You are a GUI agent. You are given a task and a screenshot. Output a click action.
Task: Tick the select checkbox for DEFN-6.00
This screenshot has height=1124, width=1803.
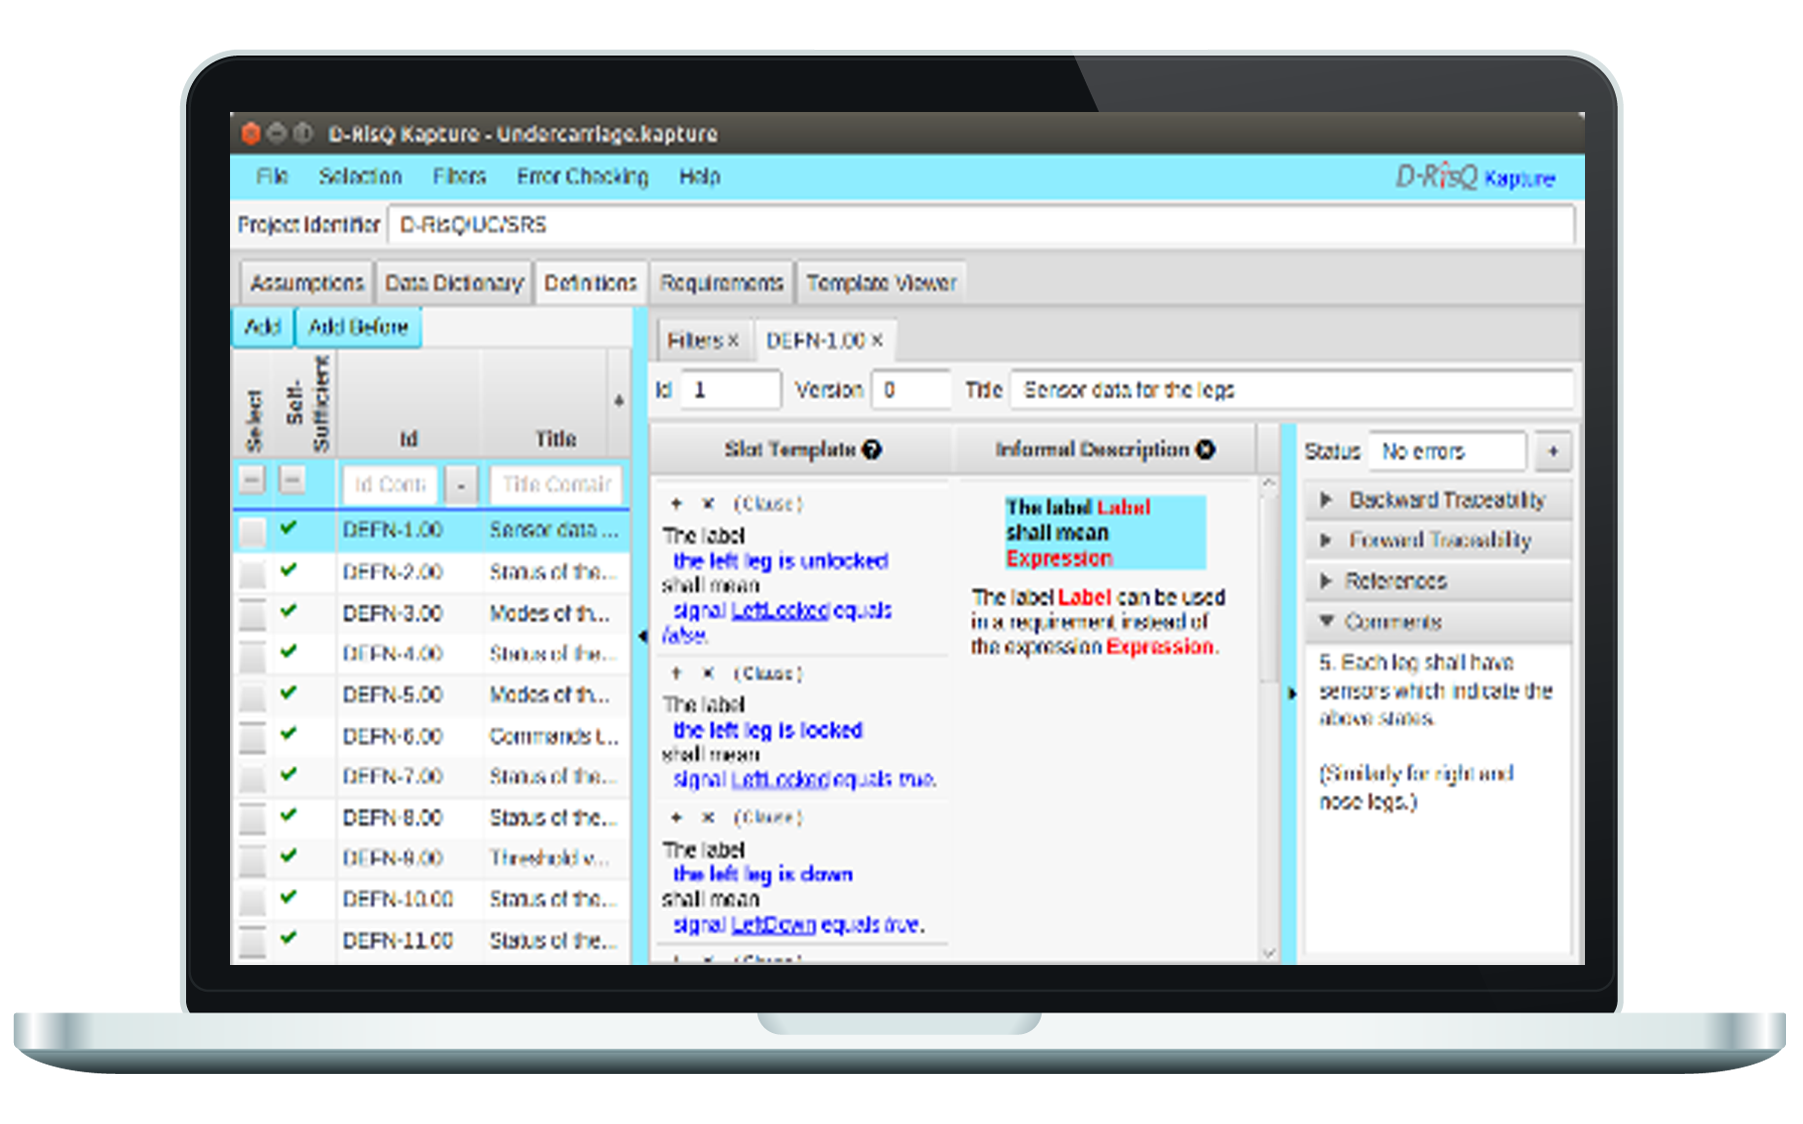point(253,737)
